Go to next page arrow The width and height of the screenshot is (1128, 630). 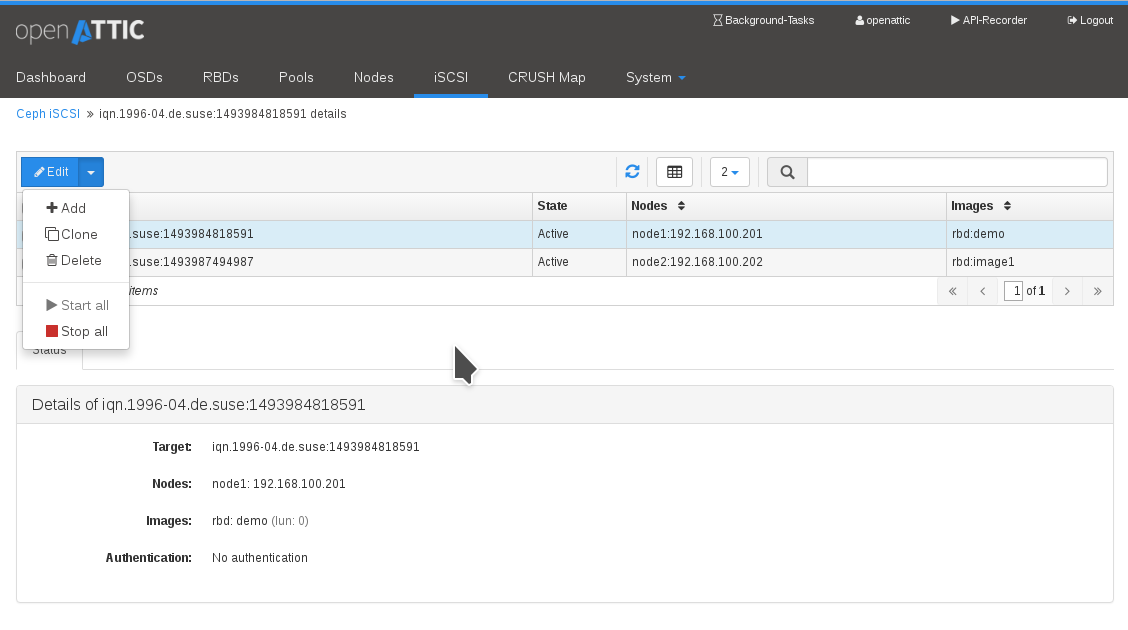1068,291
